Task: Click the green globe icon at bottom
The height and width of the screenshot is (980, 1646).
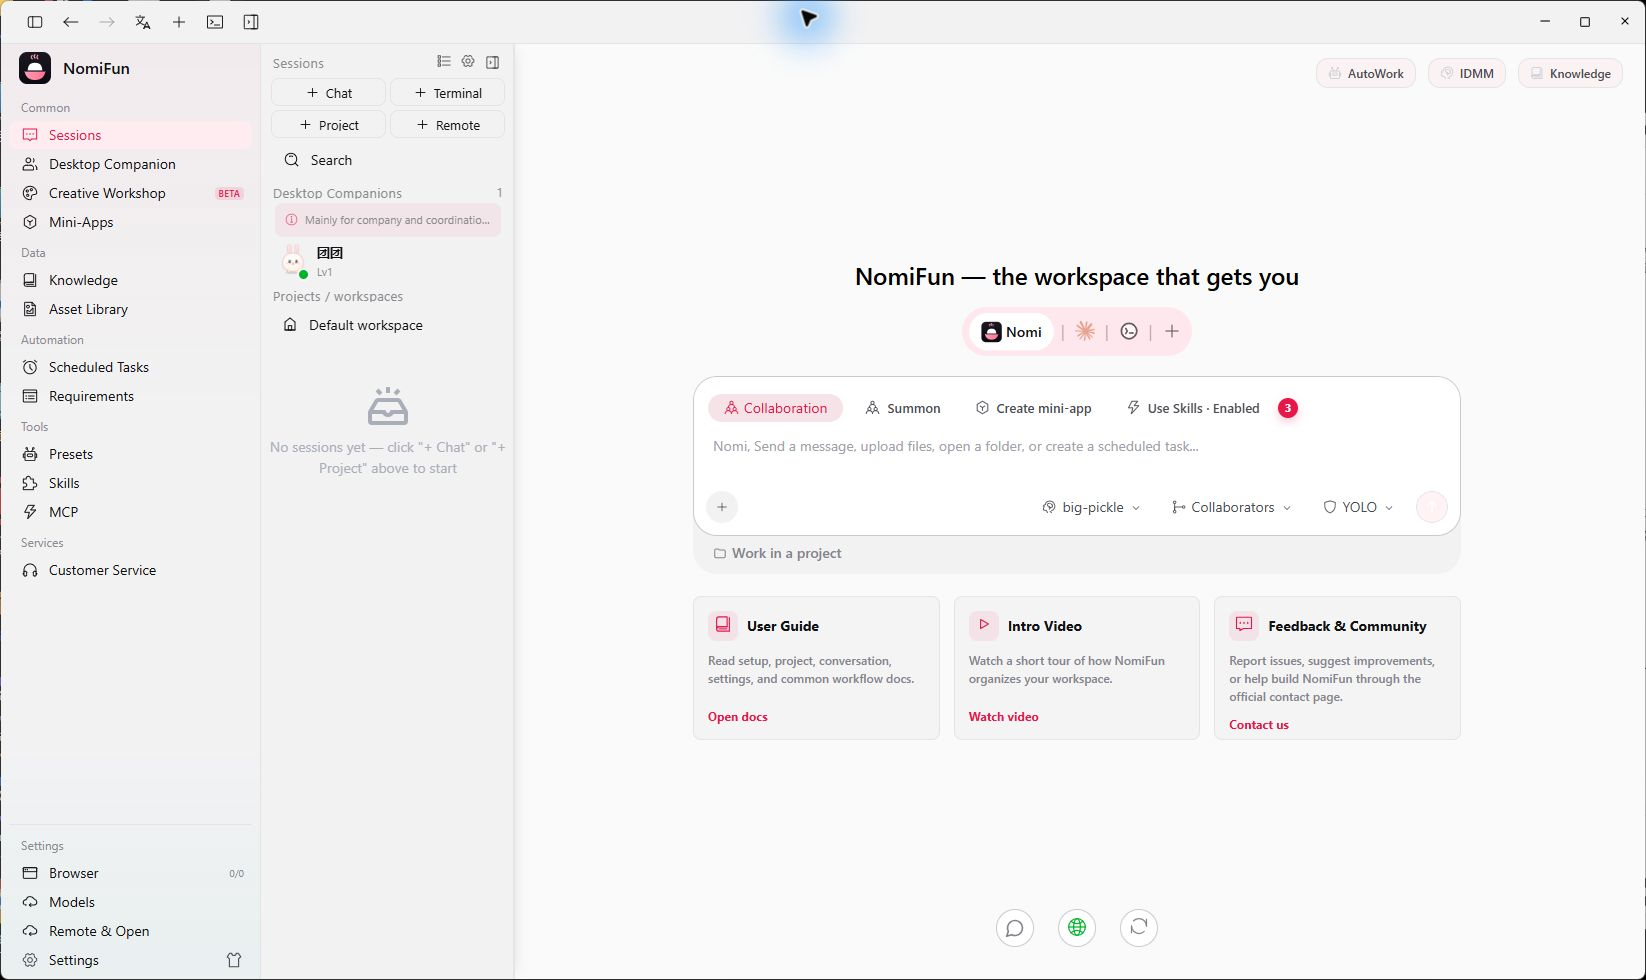Action: click(x=1077, y=928)
